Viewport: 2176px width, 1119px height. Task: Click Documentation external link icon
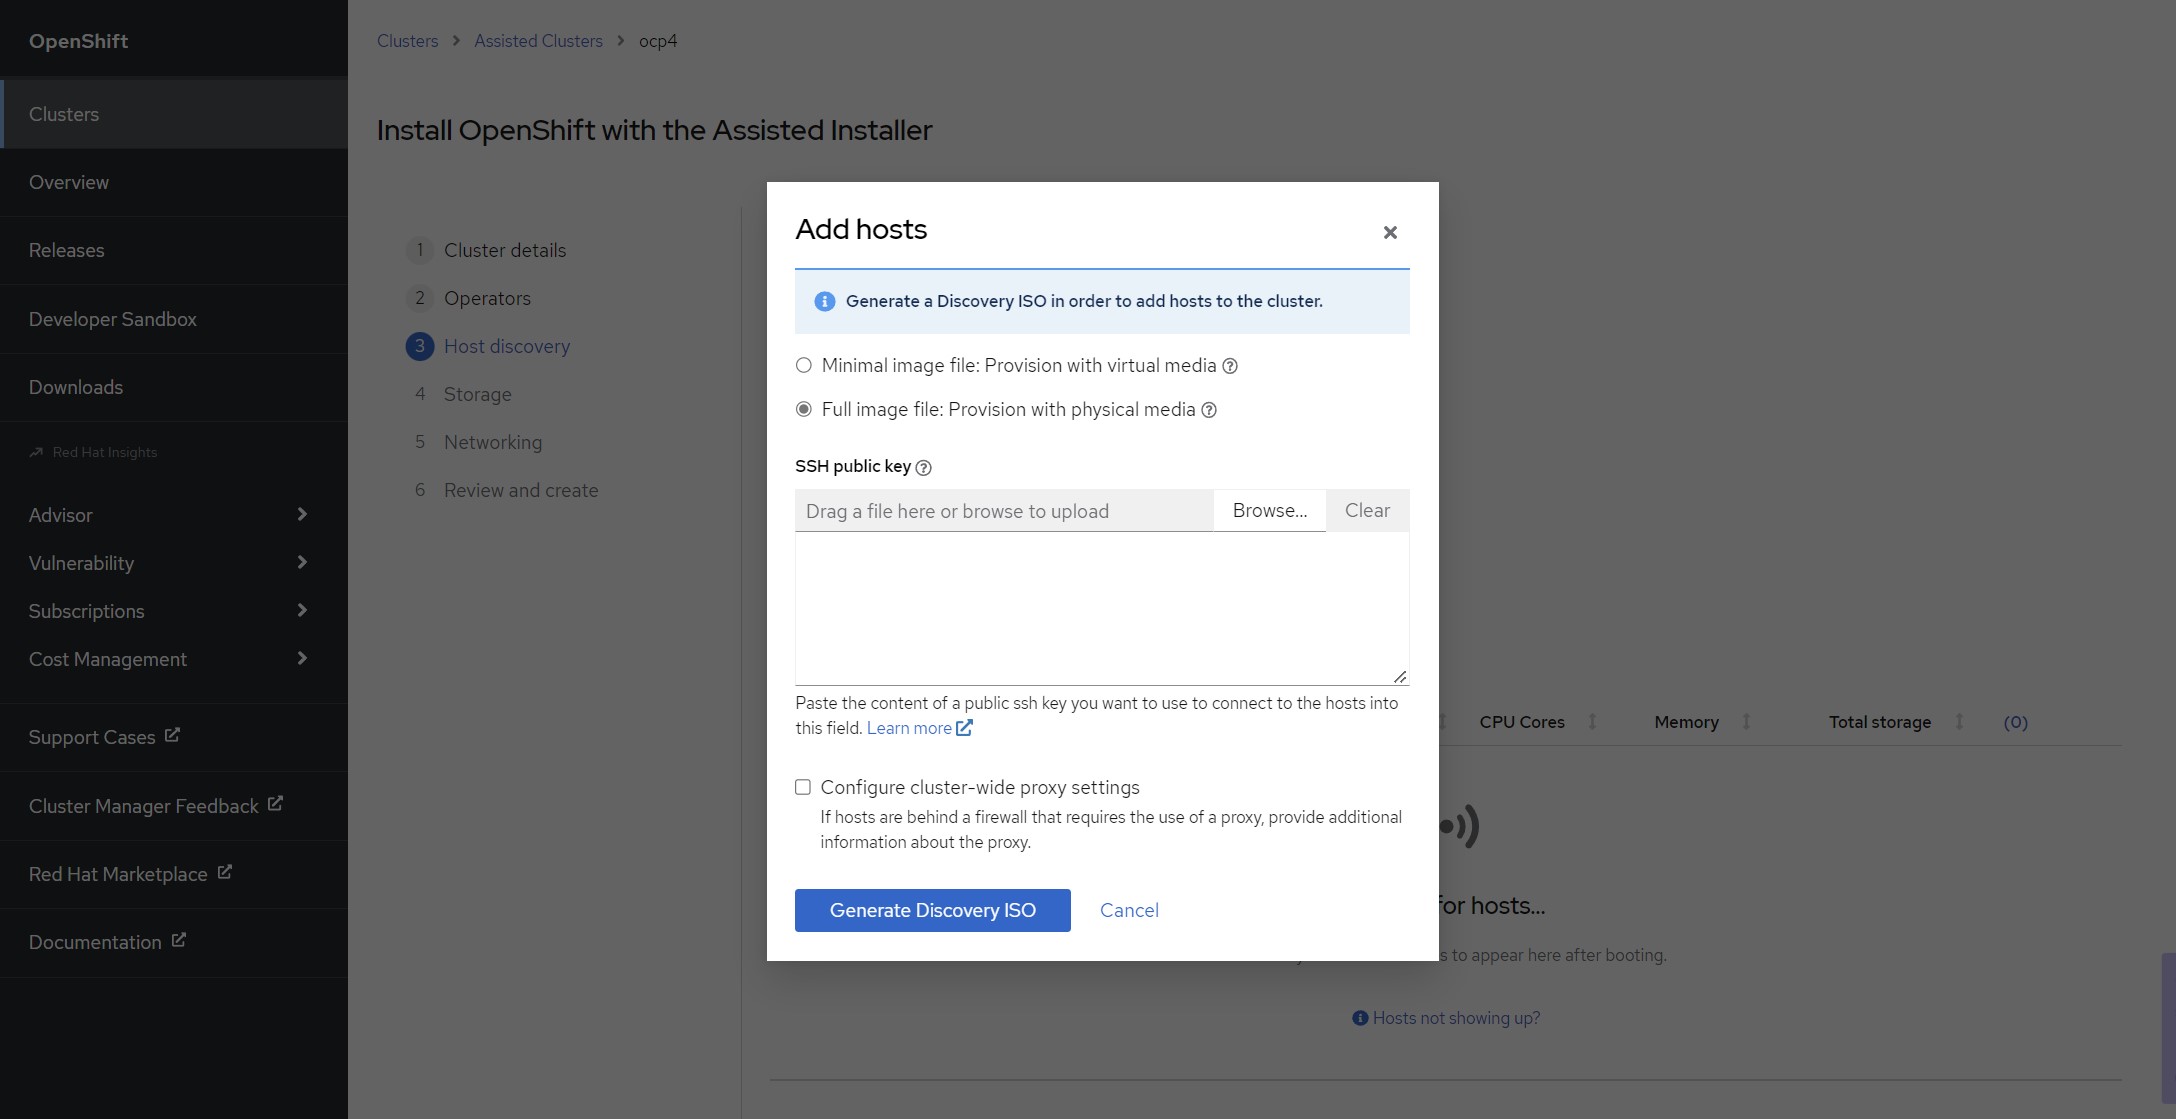point(178,940)
